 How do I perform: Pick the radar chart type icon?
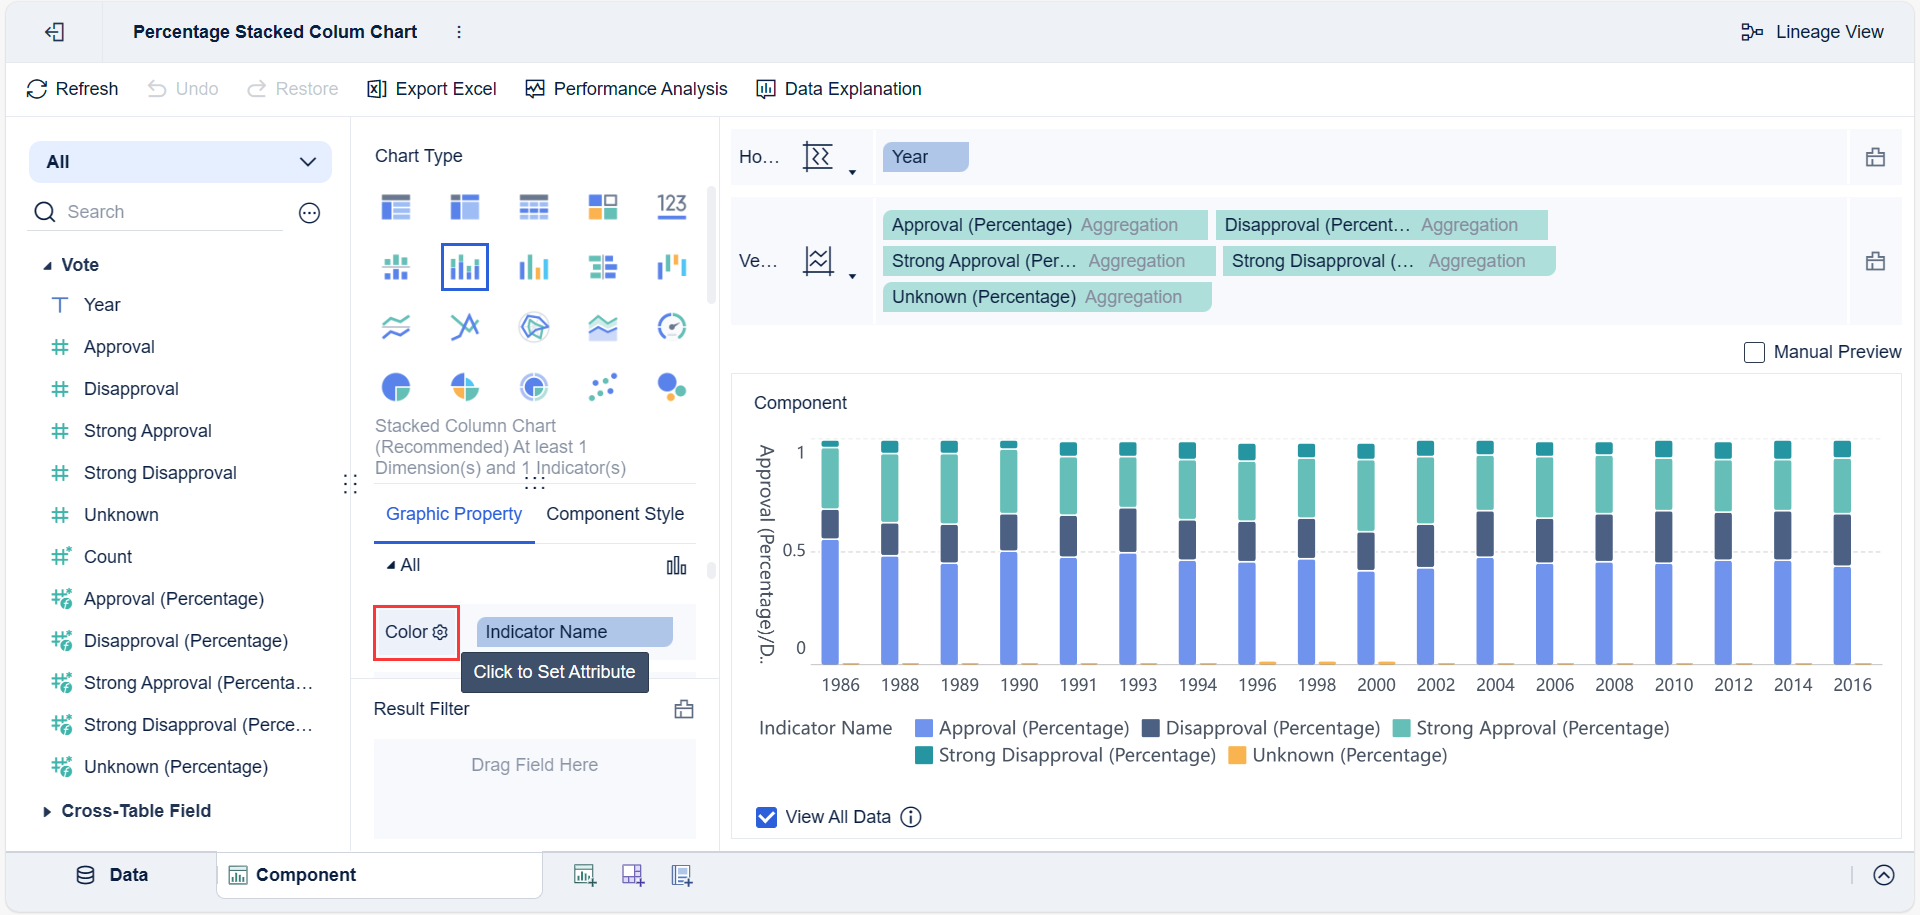(x=534, y=327)
